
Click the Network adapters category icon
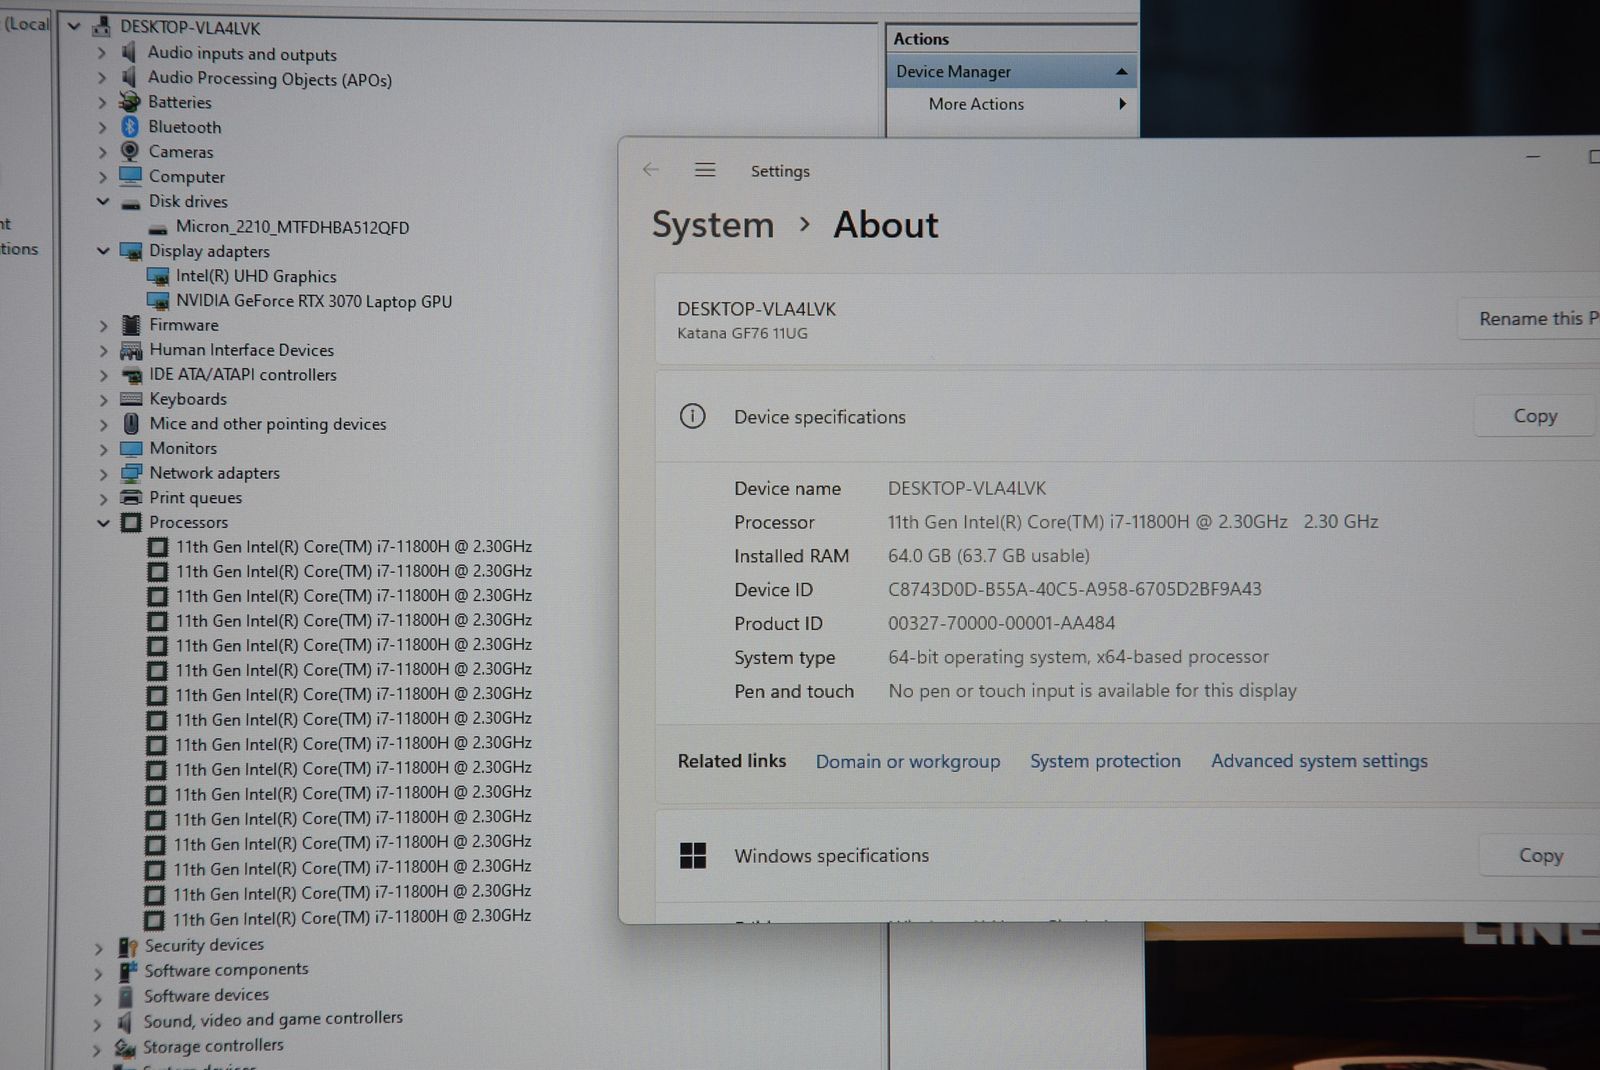point(131,473)
